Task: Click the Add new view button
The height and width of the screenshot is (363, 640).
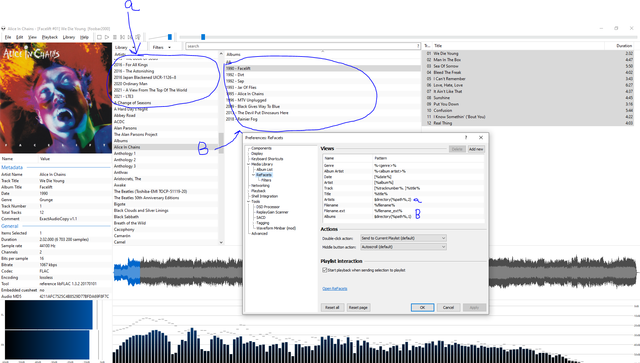Action: (x=476, y=149)
